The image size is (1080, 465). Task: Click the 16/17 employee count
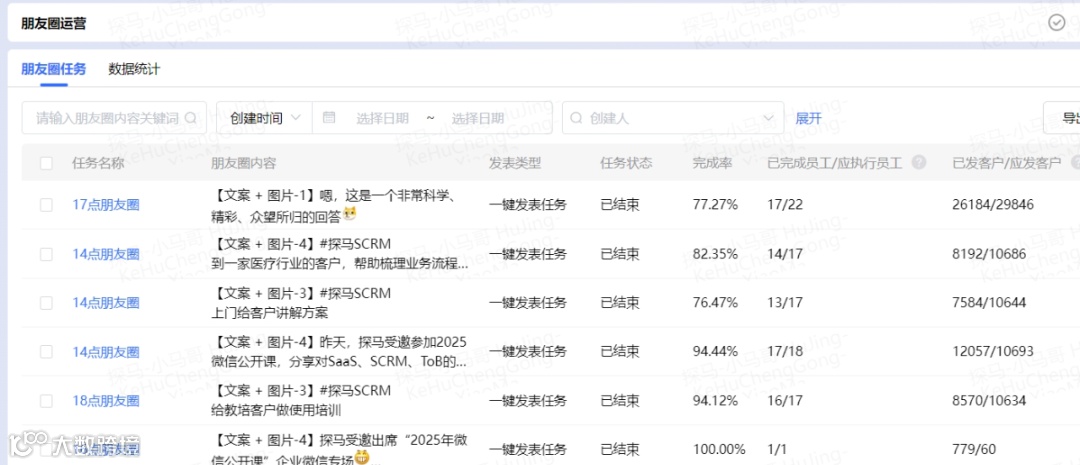coord(785,401)
